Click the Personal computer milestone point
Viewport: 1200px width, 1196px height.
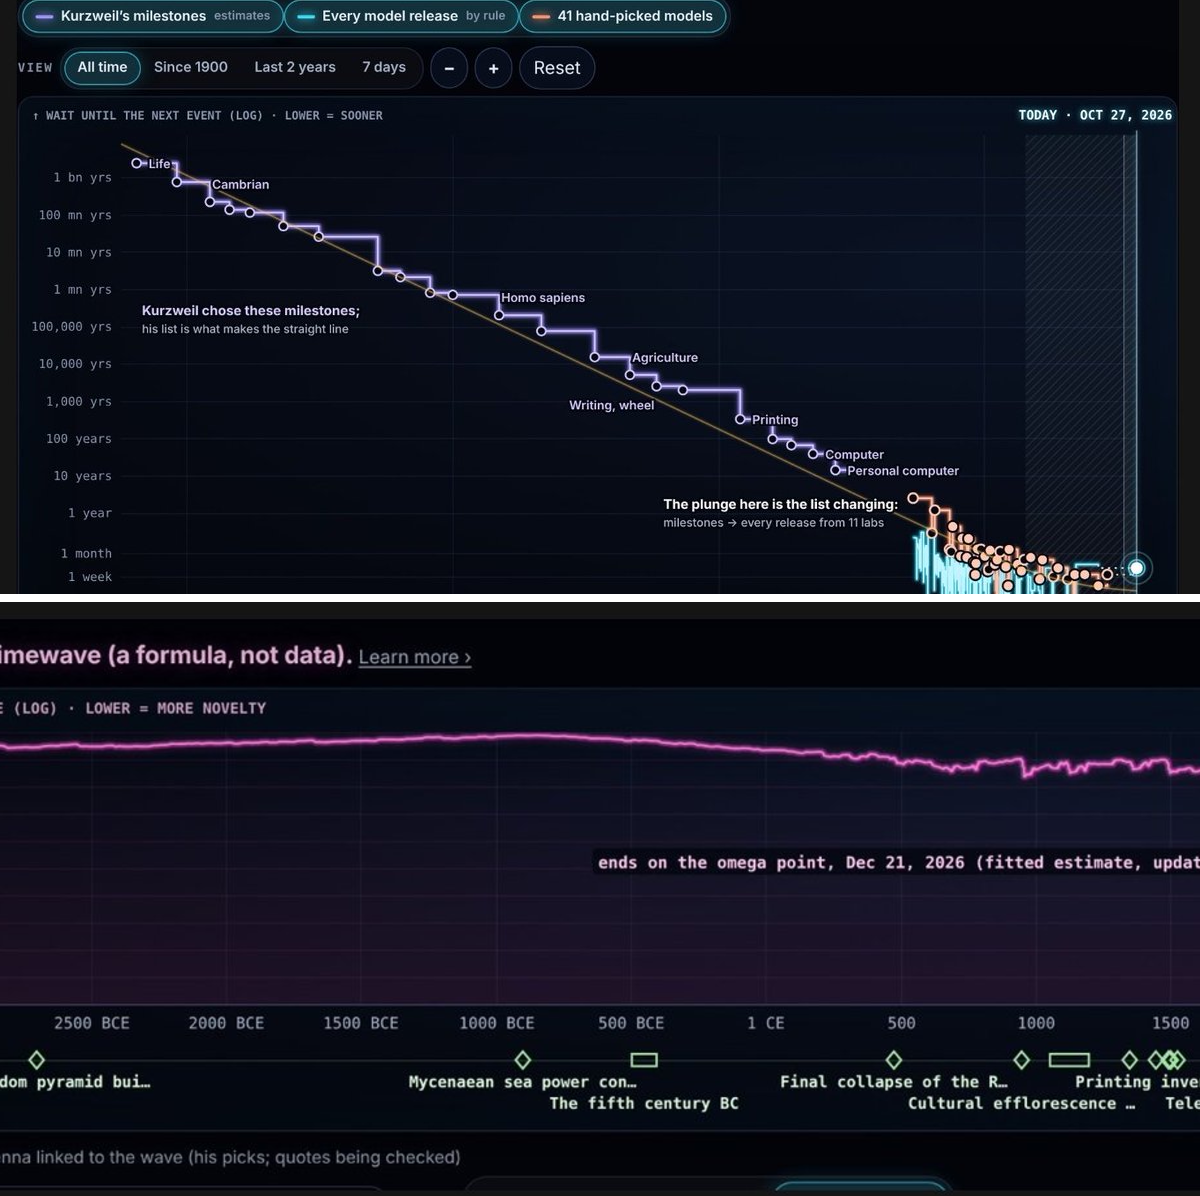point(836,470)
